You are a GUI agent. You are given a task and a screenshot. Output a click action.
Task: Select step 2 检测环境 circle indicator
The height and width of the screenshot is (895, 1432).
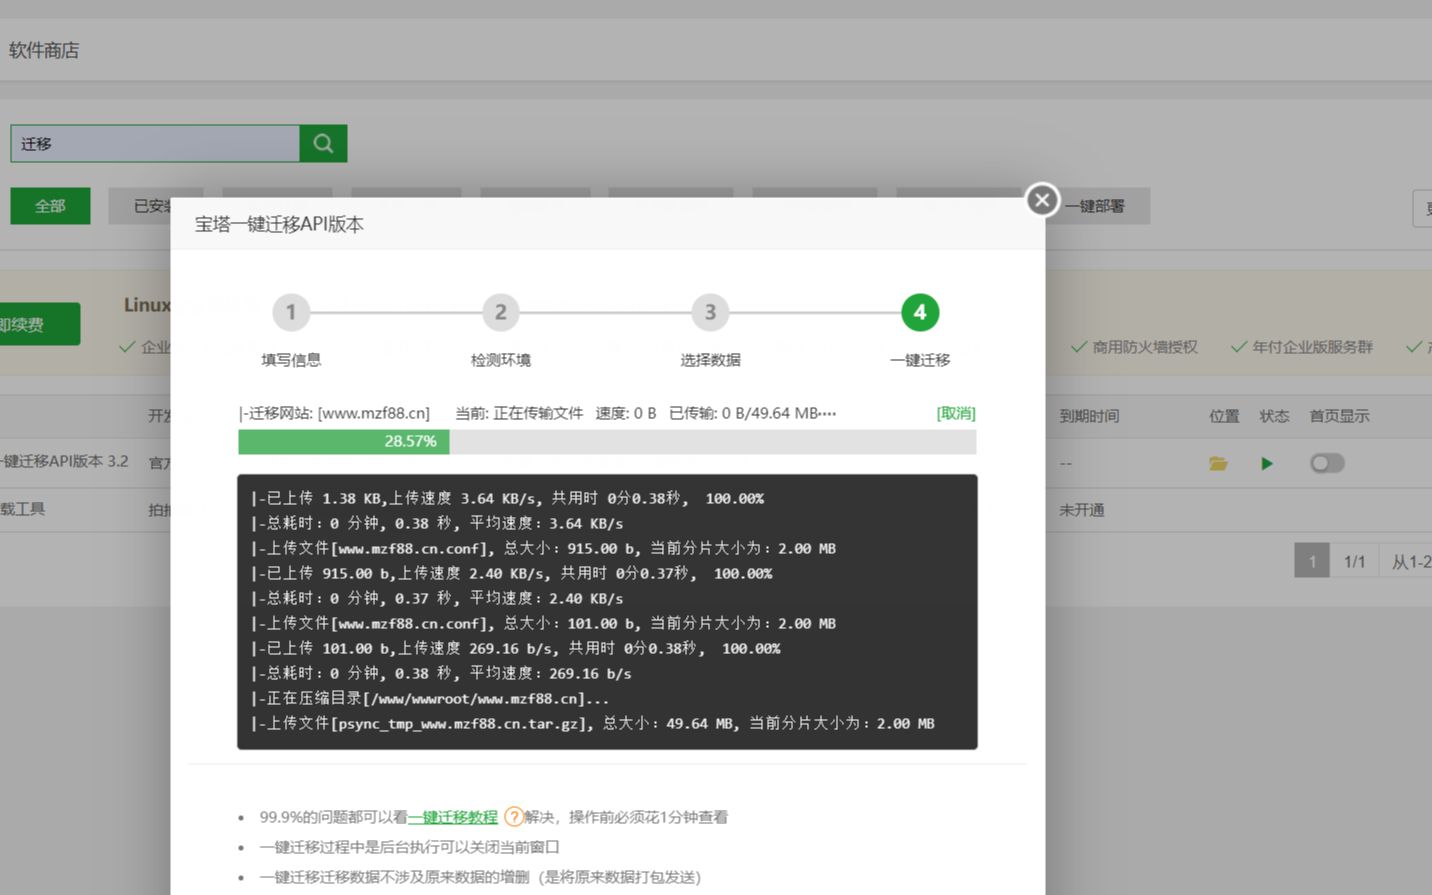(x=501, y=312)
